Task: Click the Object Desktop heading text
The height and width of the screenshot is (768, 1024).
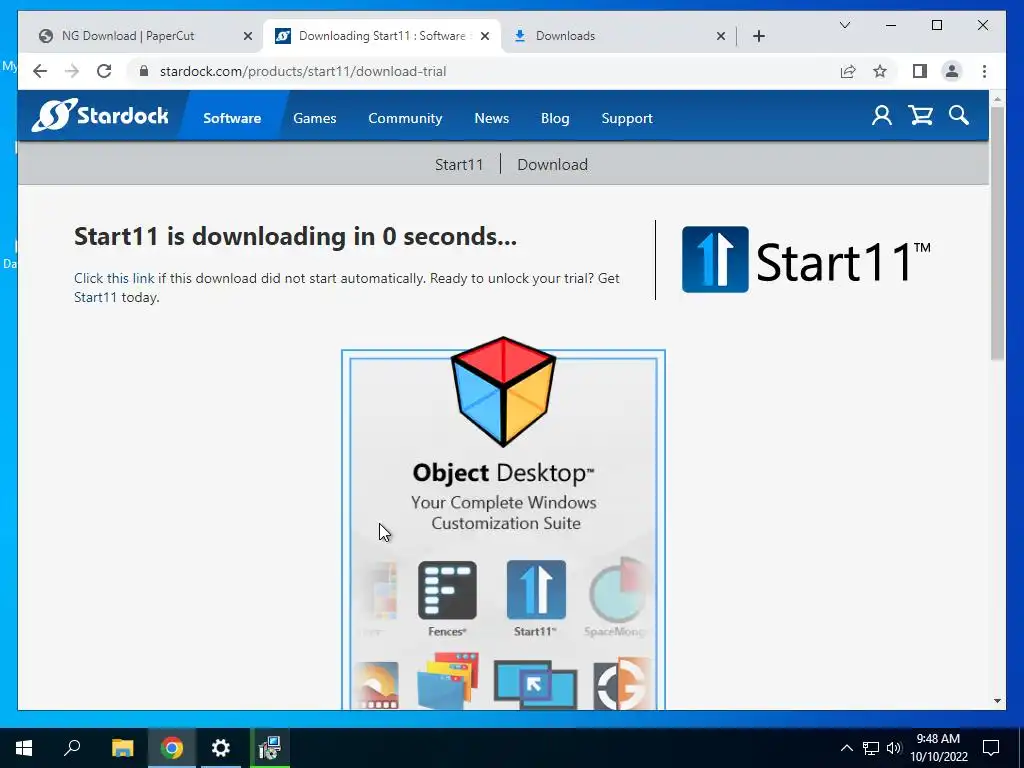Action: click(x=504, y=473)
